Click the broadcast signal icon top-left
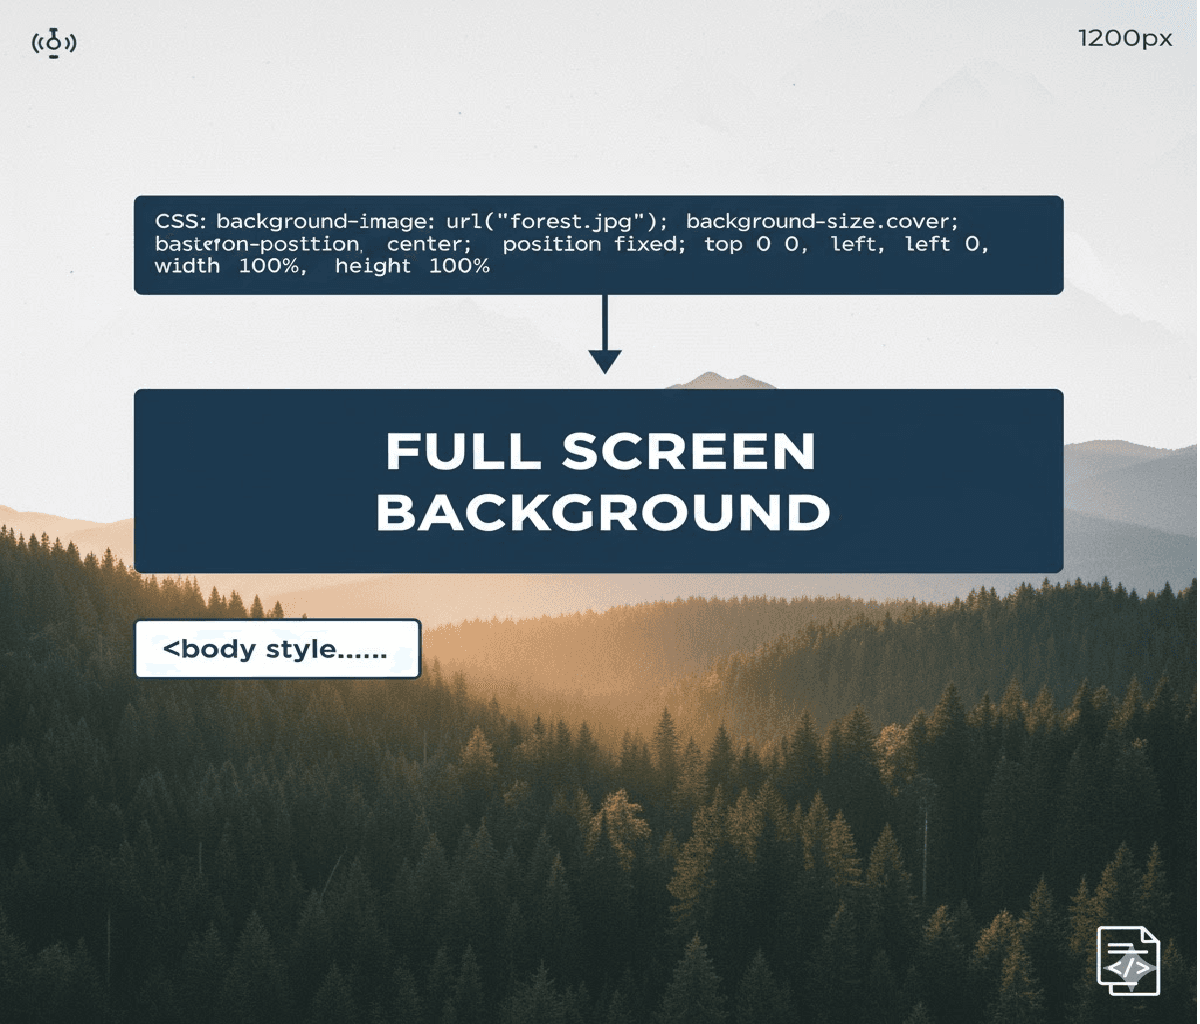The width and height of the screenshot is (1200, 1024). click(x=55, y=42)
